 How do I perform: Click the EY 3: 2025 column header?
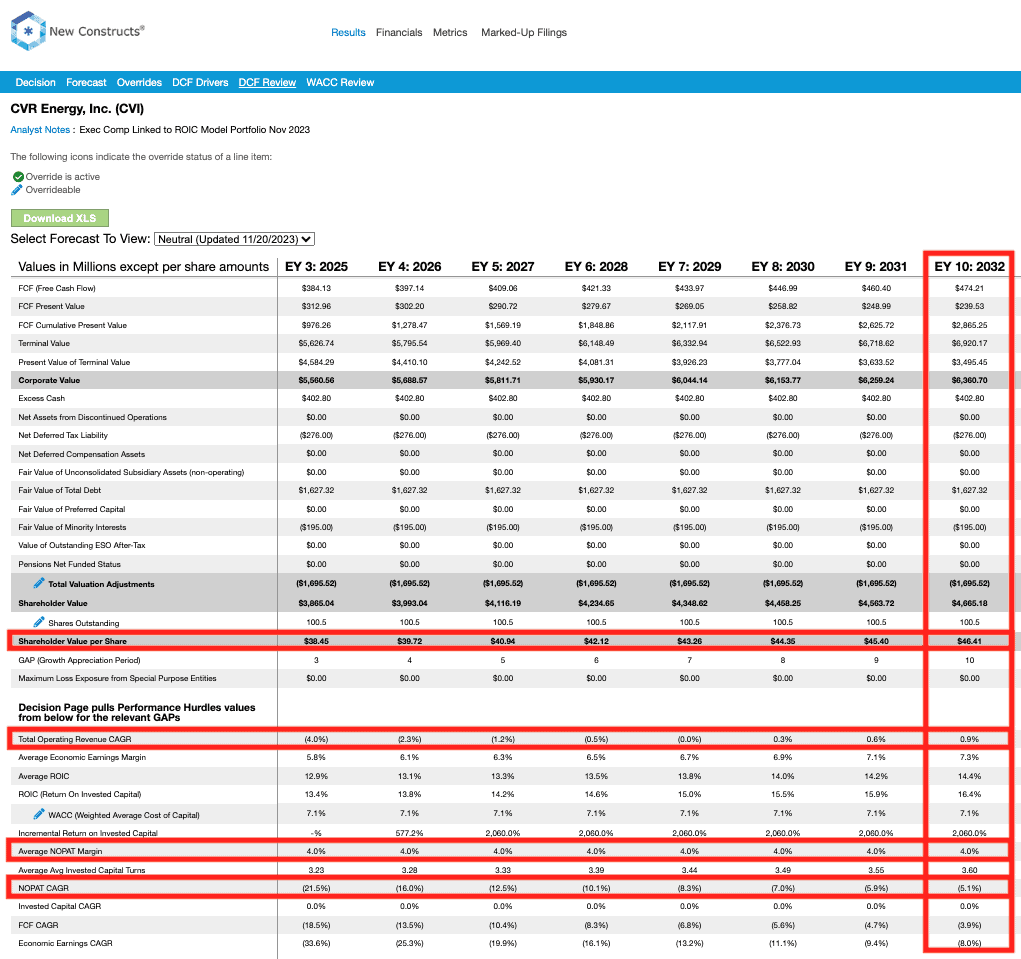click(x=316, y=266)
